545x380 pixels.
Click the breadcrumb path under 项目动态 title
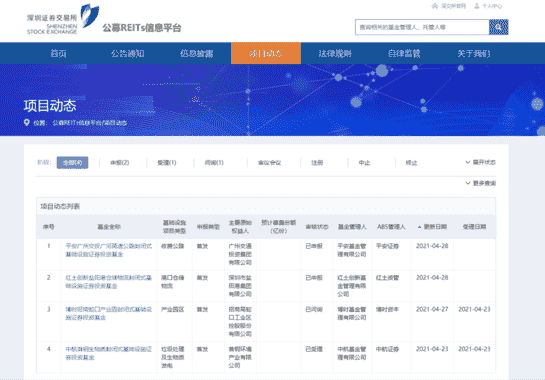pyautogui.click(x=90, y=123)
